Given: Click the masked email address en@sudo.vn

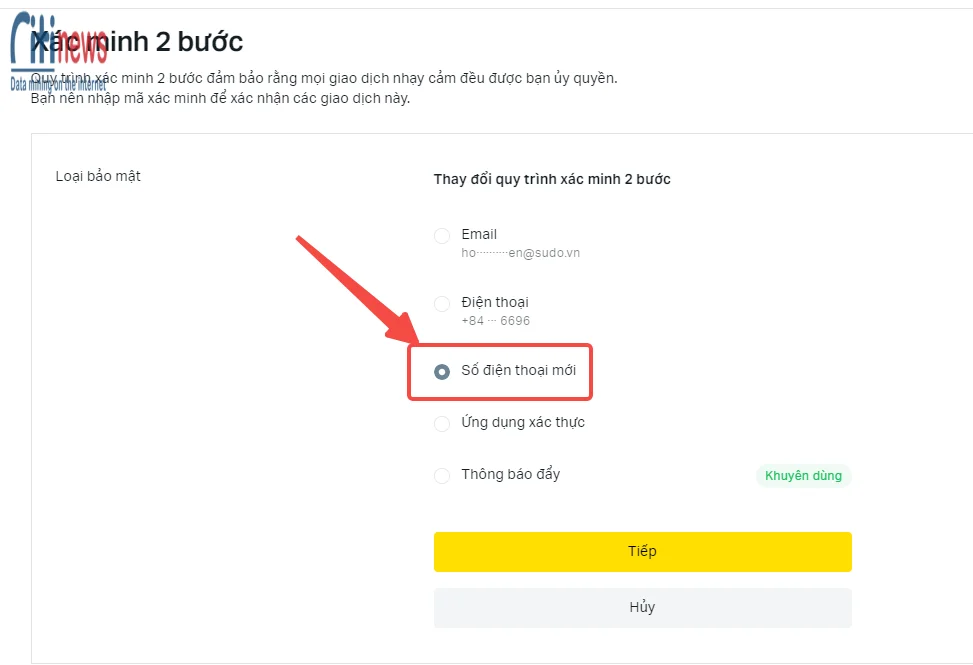Looking at the screenshot, I should tap(520, 253).
